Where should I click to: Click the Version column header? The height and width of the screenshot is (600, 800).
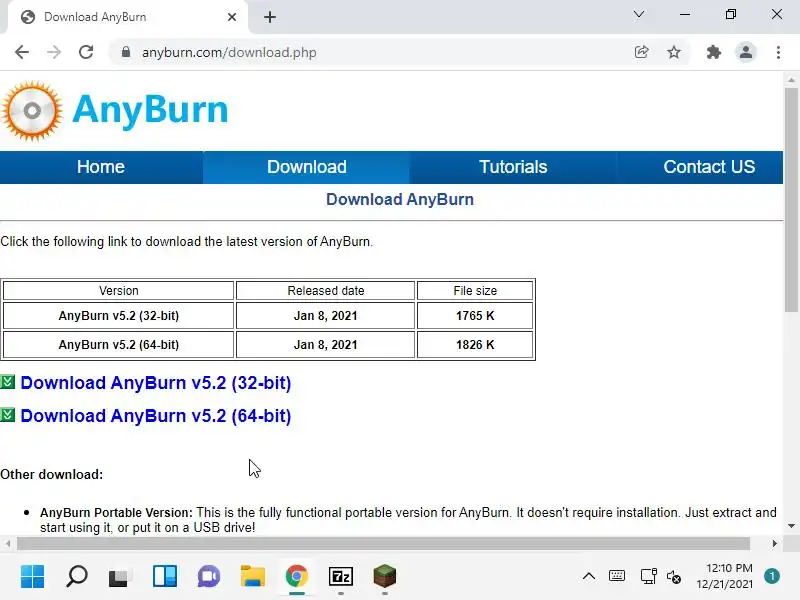[x=118, y=291]
